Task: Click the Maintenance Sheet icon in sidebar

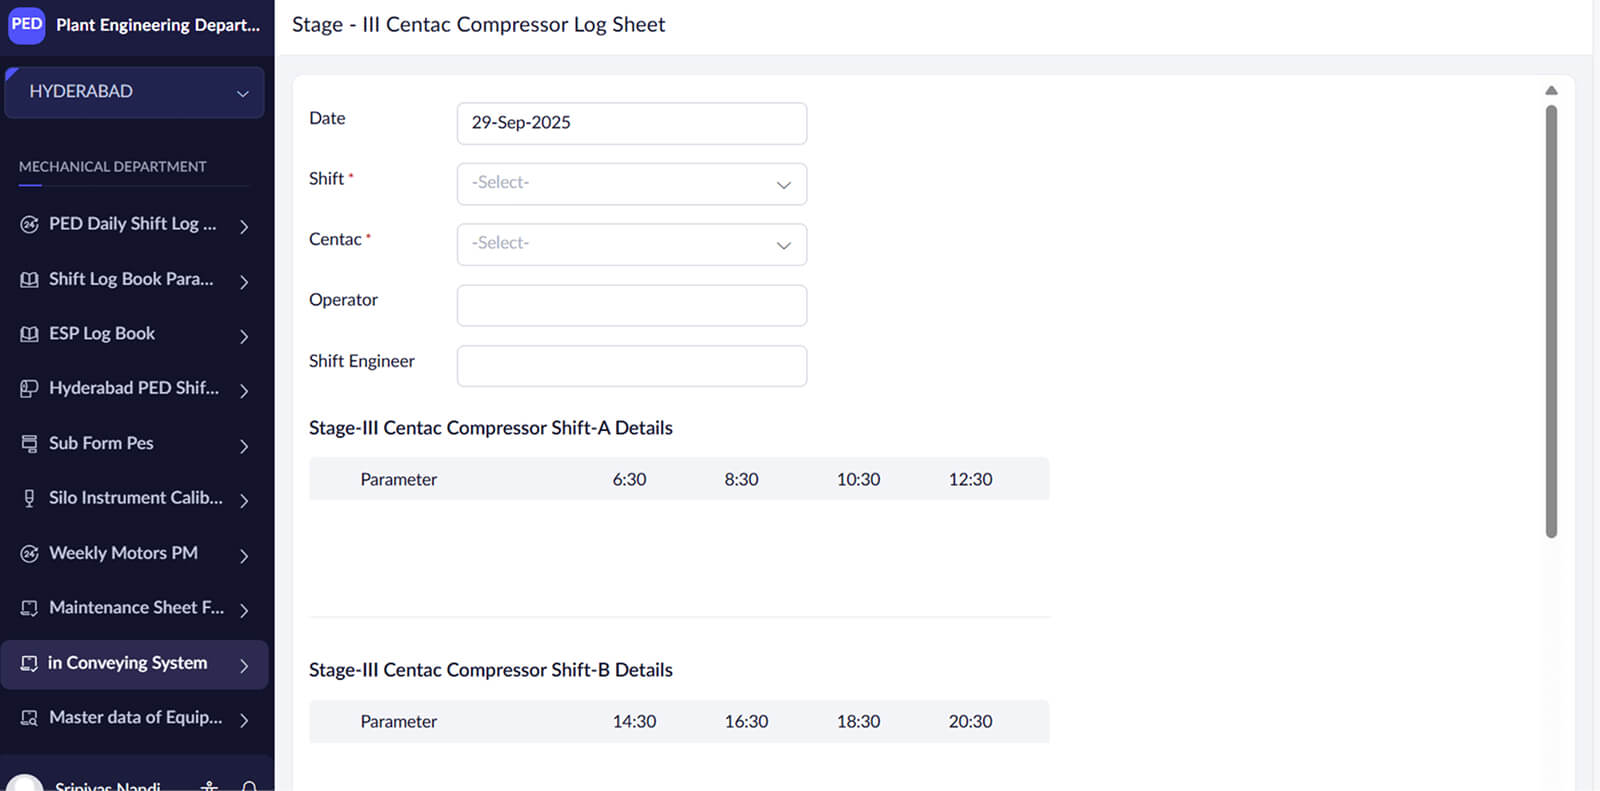Action: tap(29, 608)
